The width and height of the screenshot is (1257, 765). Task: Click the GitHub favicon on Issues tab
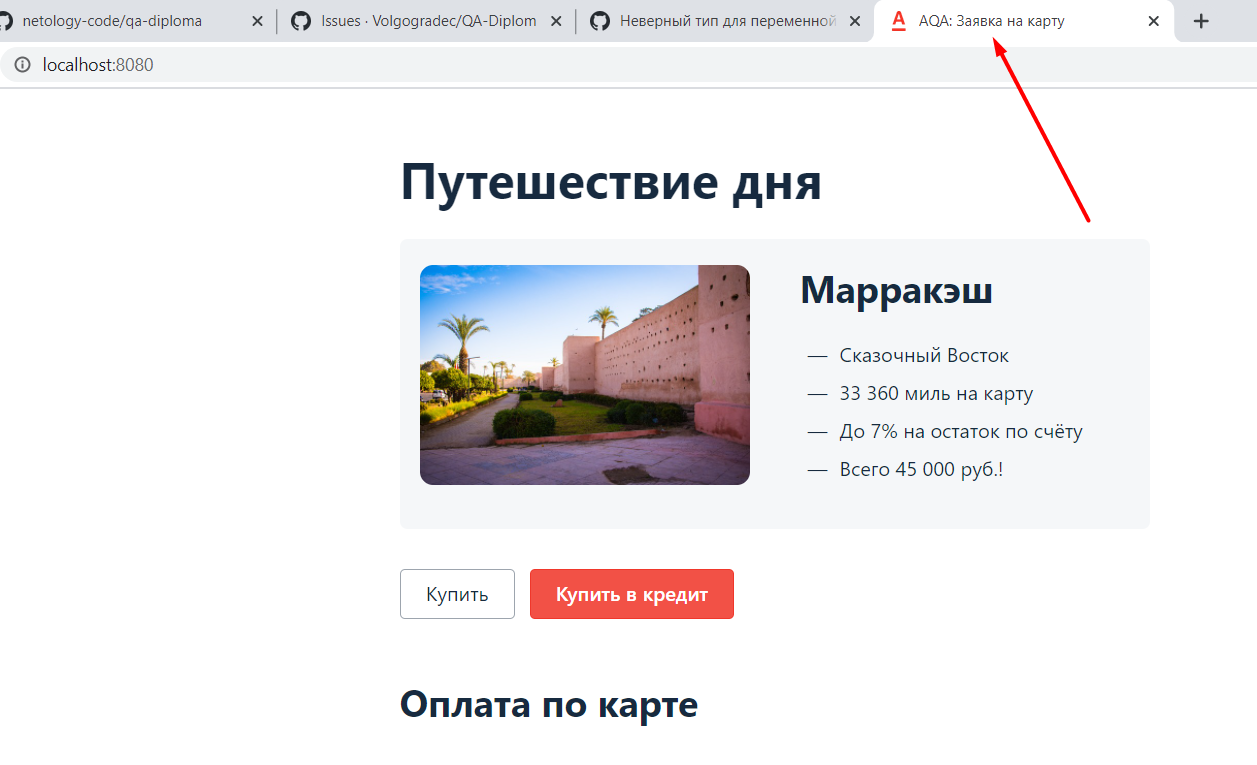pyautogui.click(x=301, y=21)
